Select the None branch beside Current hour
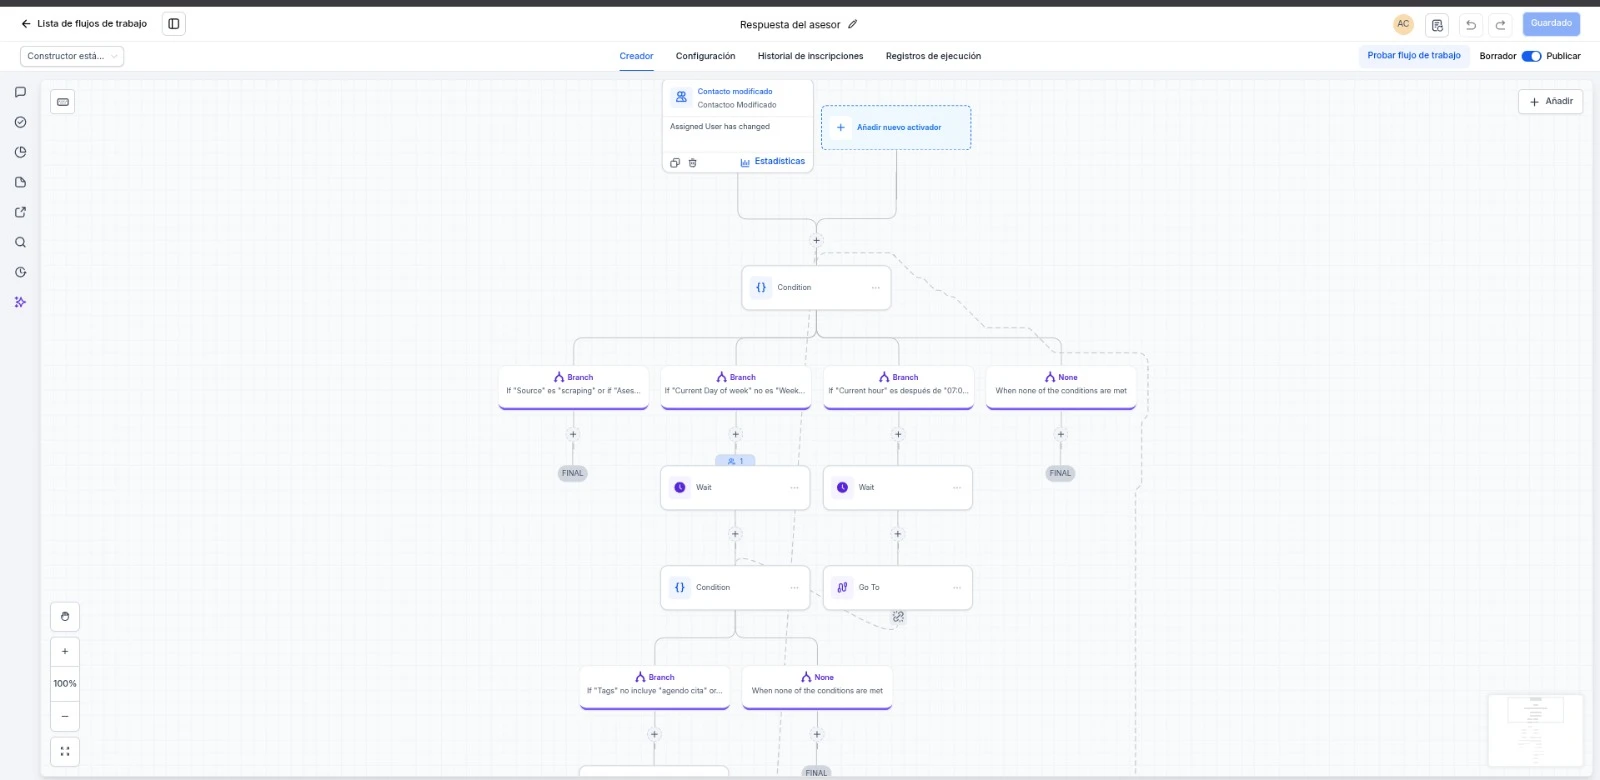 [1061, 387]
